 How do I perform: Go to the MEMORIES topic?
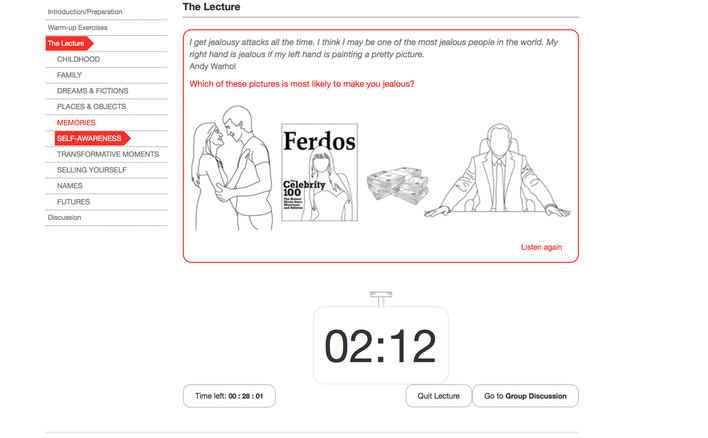76,122
